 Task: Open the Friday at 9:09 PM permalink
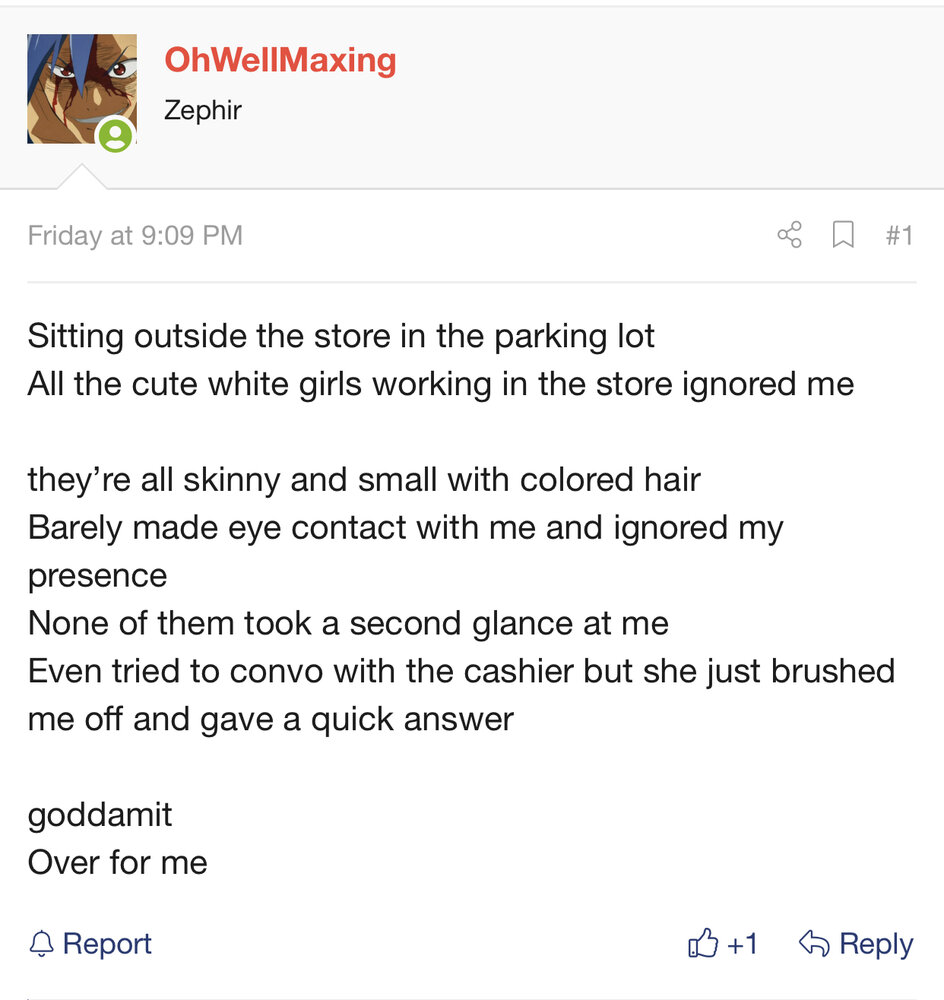(135, 235)
